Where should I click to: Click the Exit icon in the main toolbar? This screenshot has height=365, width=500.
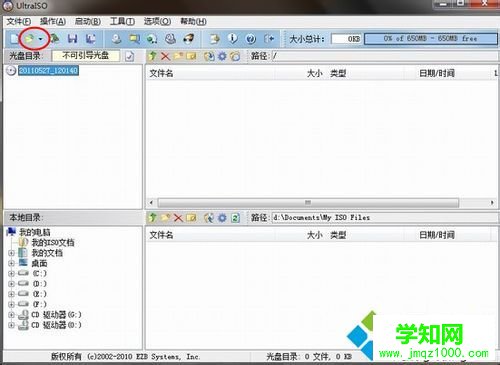click(x=269, y=39)
